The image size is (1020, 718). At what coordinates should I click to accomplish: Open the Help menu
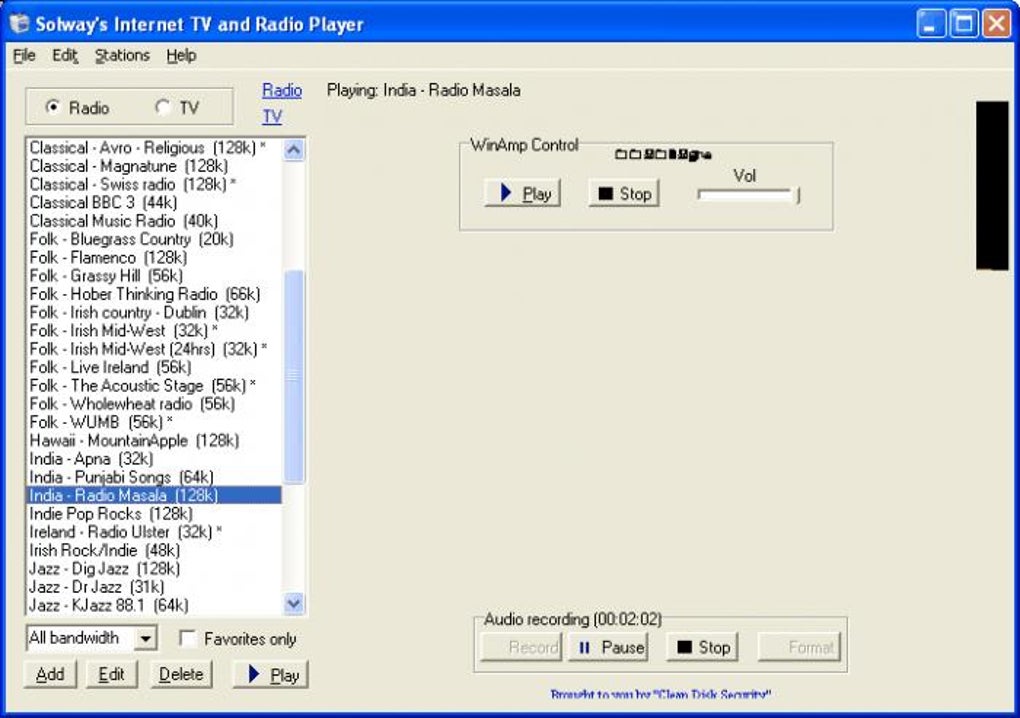tap(181, 56)
